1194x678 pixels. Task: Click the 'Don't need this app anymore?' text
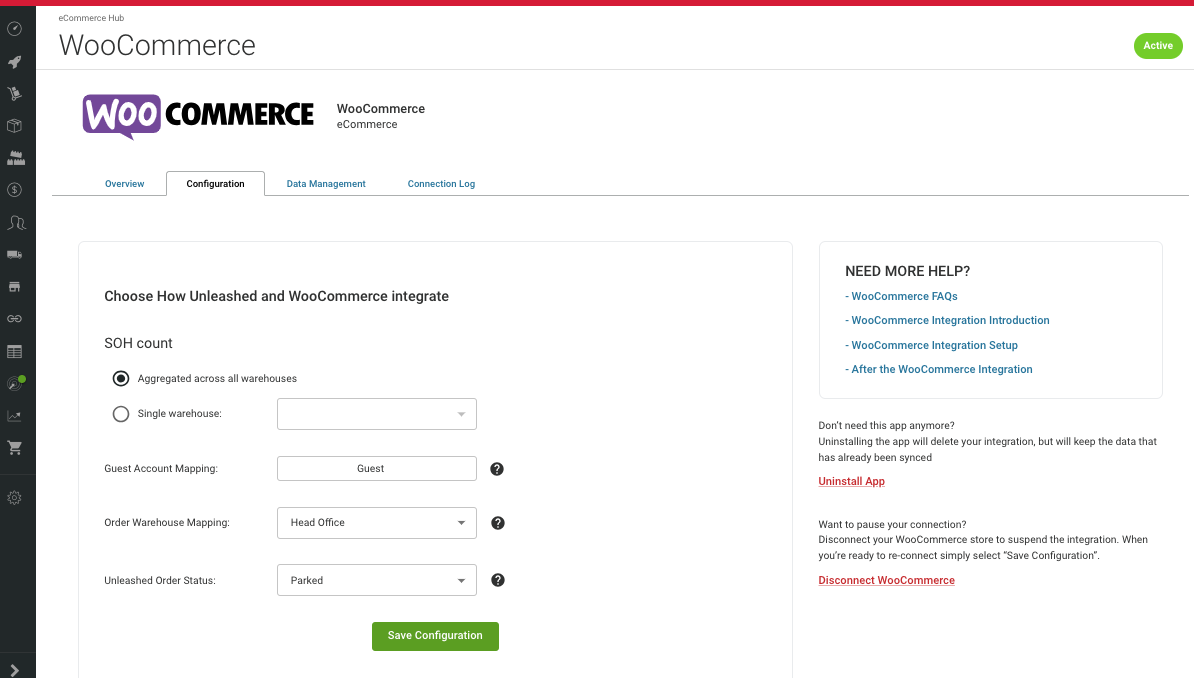(x=886, y=426)
